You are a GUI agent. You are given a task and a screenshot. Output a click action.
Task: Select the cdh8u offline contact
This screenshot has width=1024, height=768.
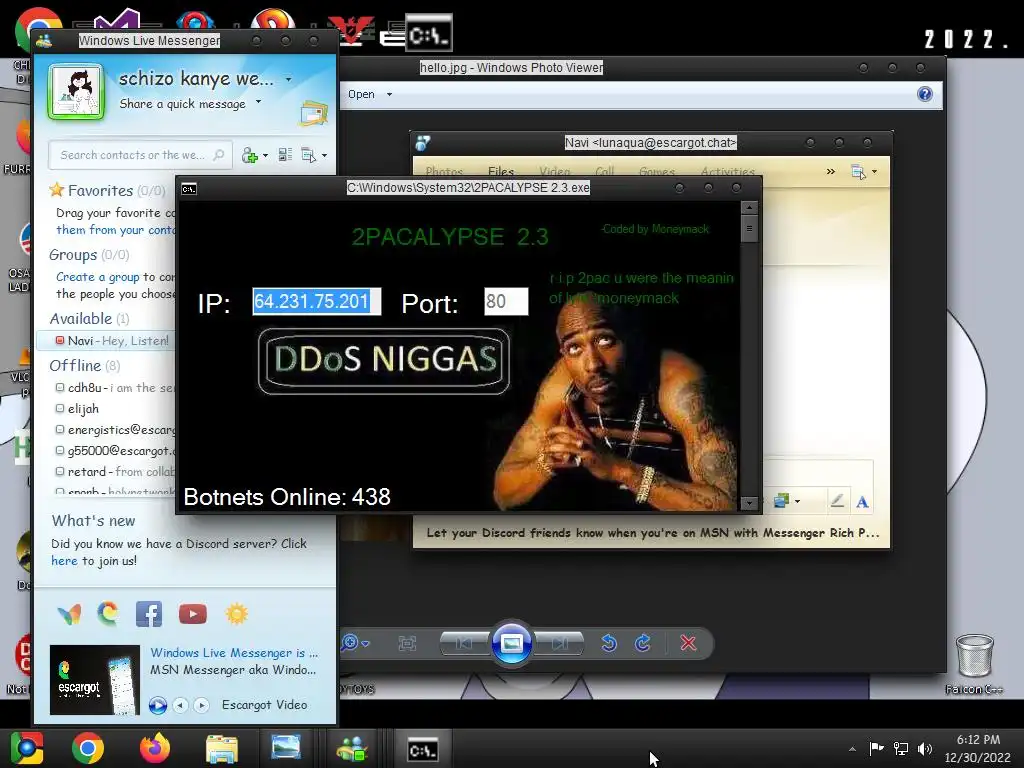[x=114, y=387]
